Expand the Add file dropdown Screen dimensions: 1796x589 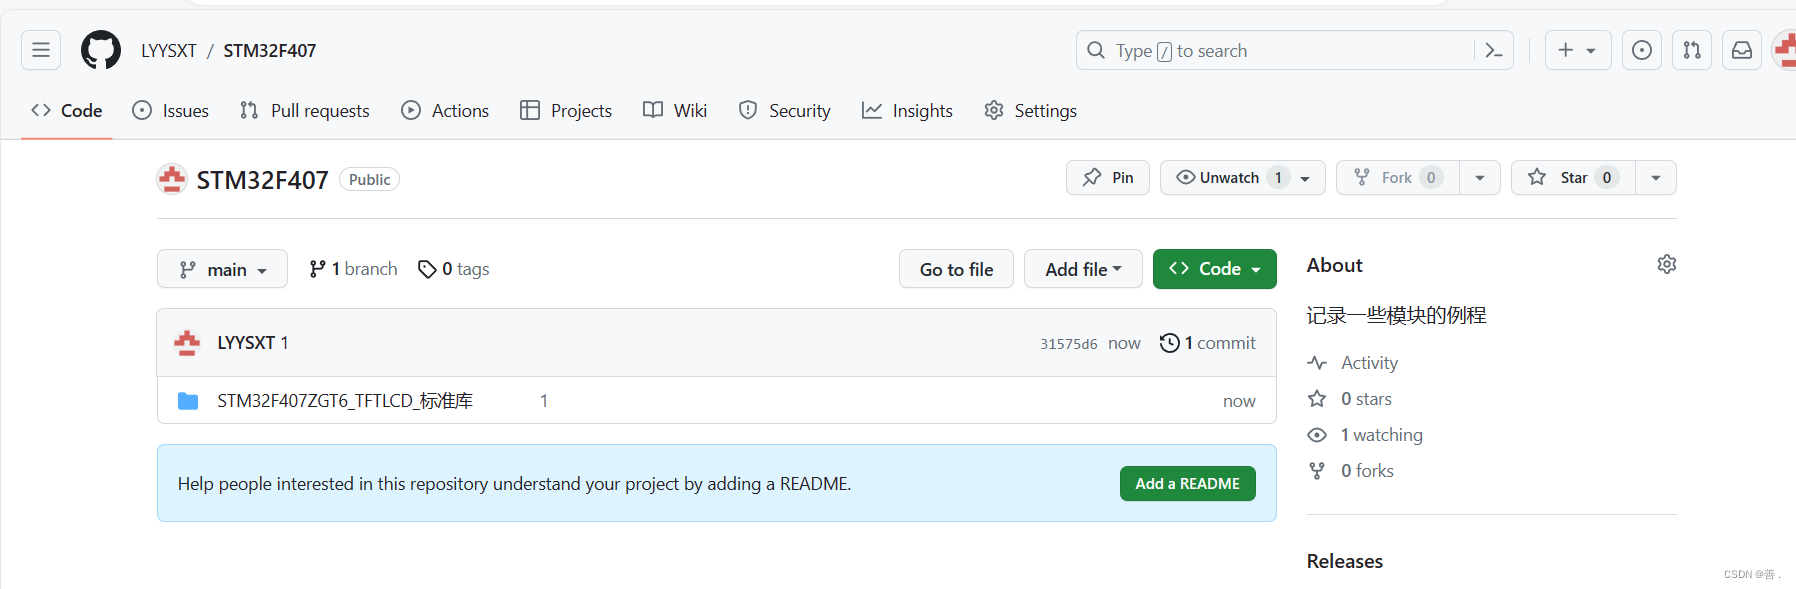1083,269
